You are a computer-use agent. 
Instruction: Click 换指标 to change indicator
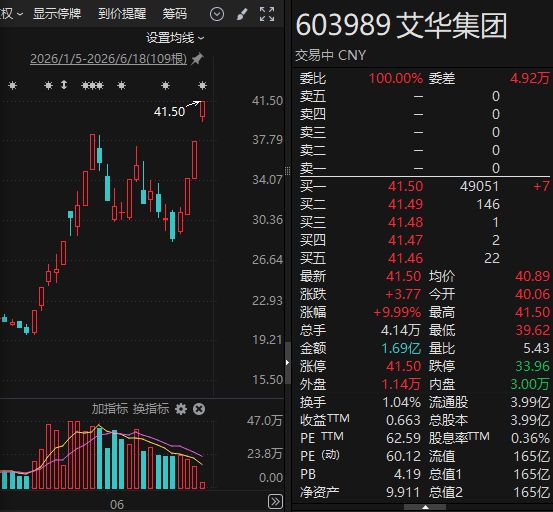pos(151,409)
